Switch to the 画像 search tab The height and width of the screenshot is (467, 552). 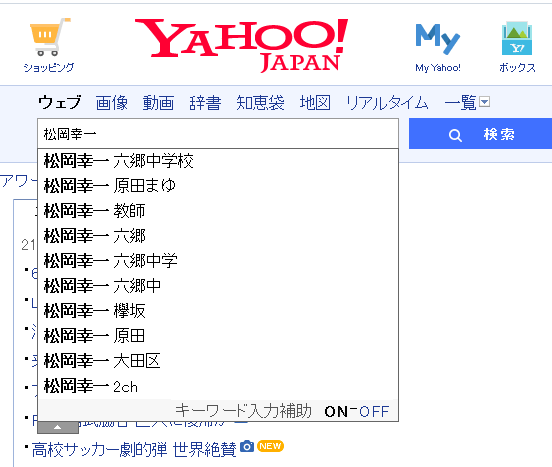pyautogui.click(x=112, y=103)
